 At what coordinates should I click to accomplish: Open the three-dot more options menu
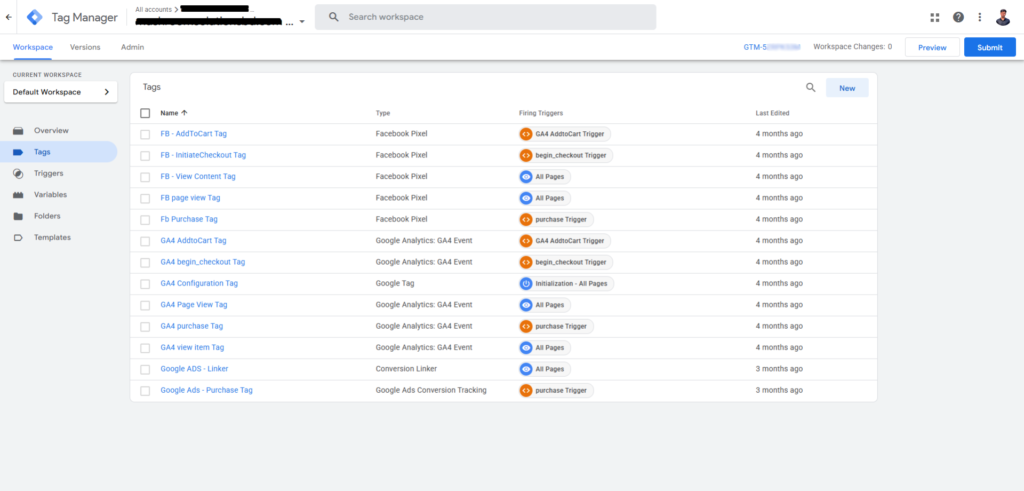[x=980, y=17]
